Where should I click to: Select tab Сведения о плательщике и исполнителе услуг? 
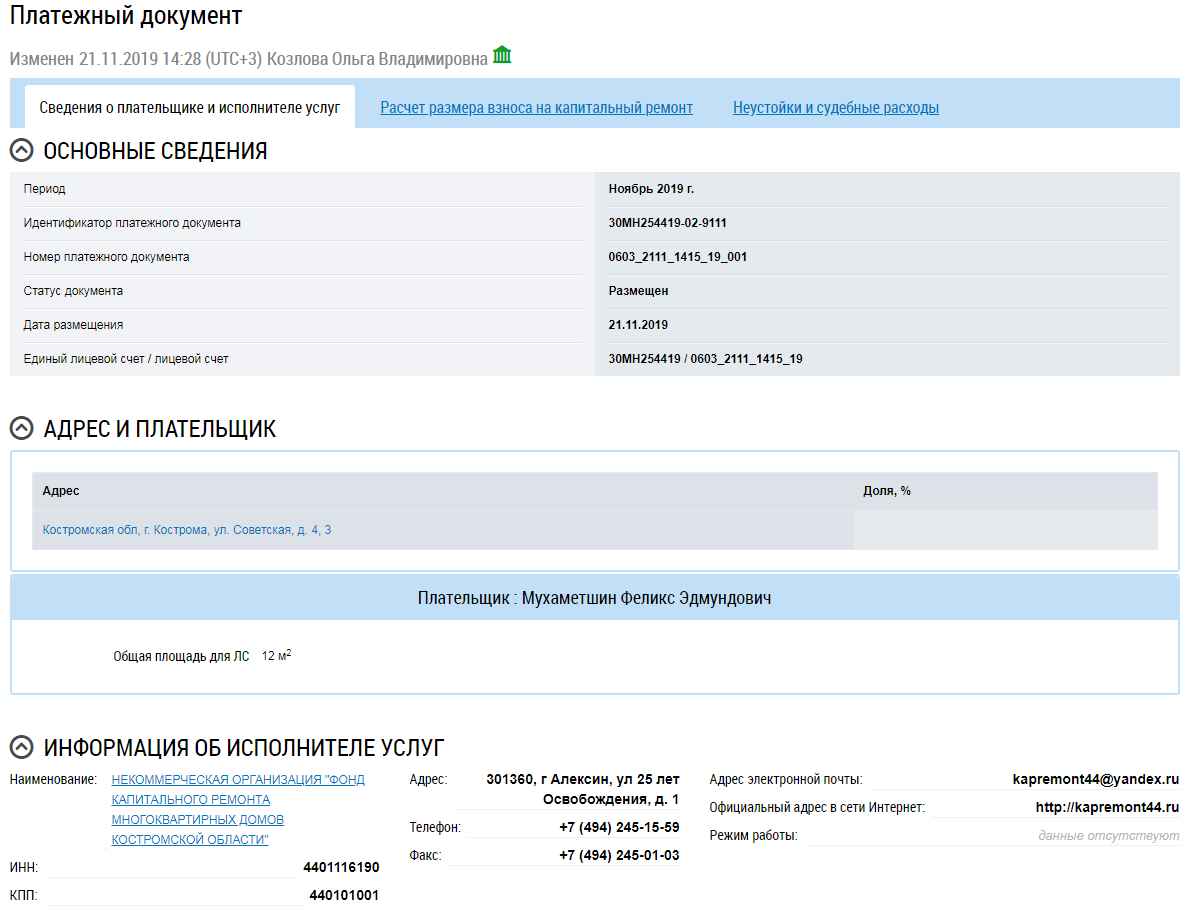(x=190, y=108)
